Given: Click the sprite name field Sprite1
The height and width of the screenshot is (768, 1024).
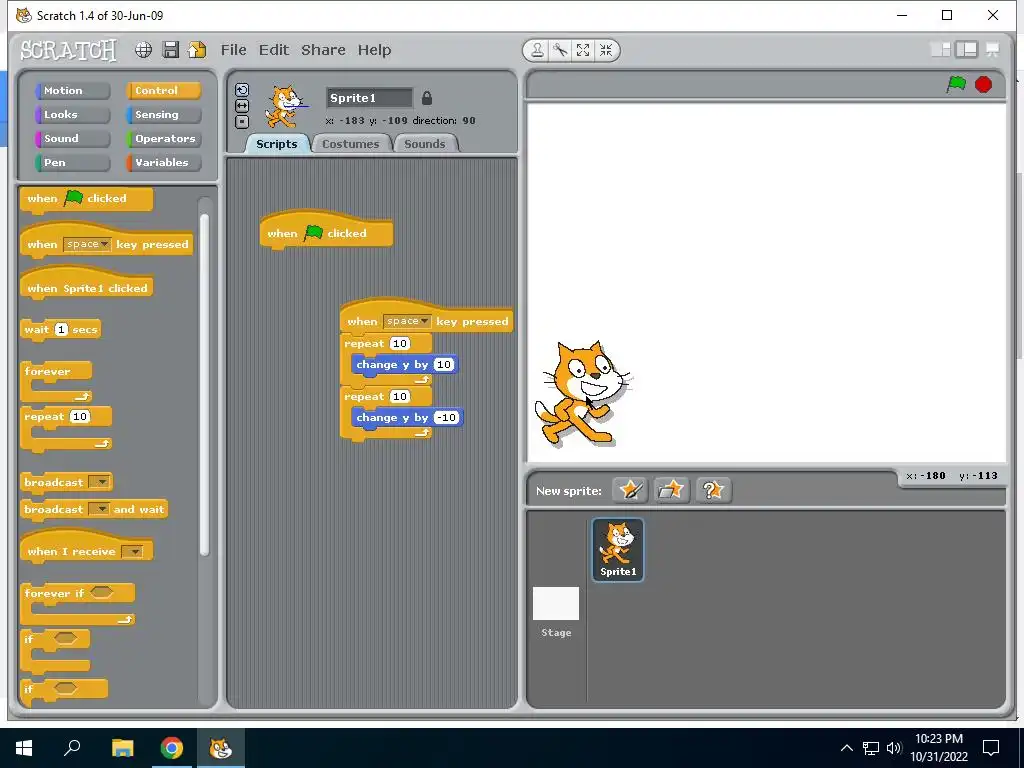Looking at the screenshot, I should [369, 98].
